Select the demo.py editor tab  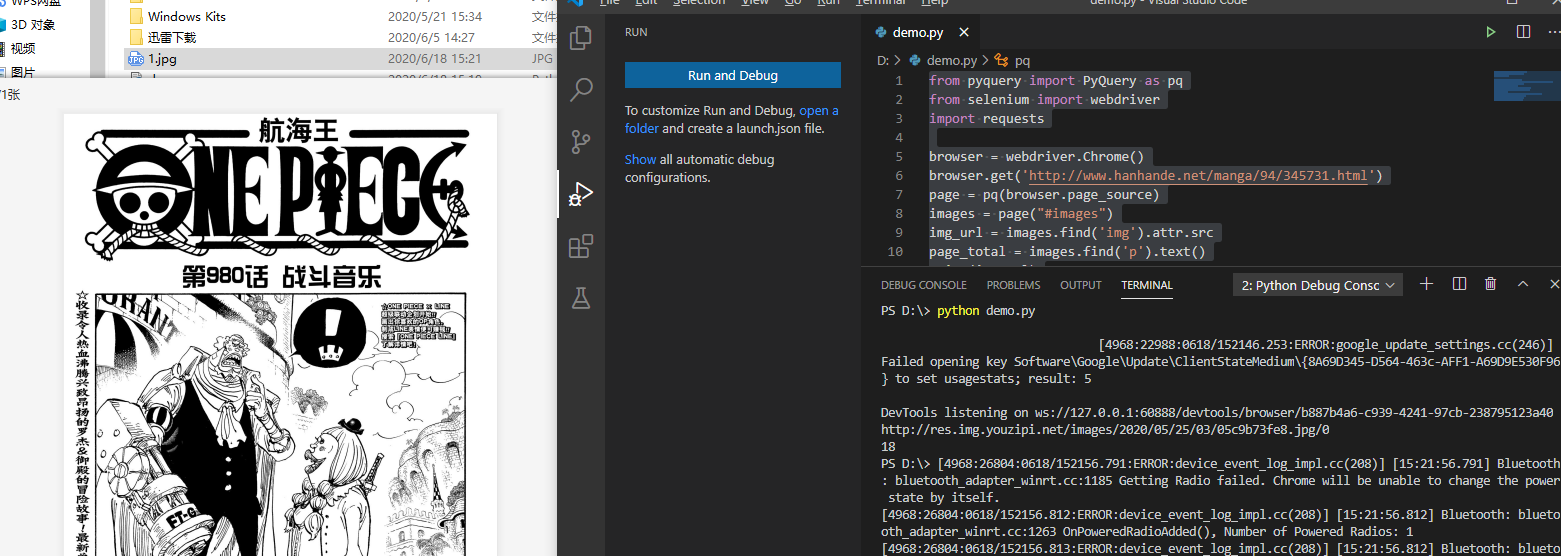coord(918,32)
